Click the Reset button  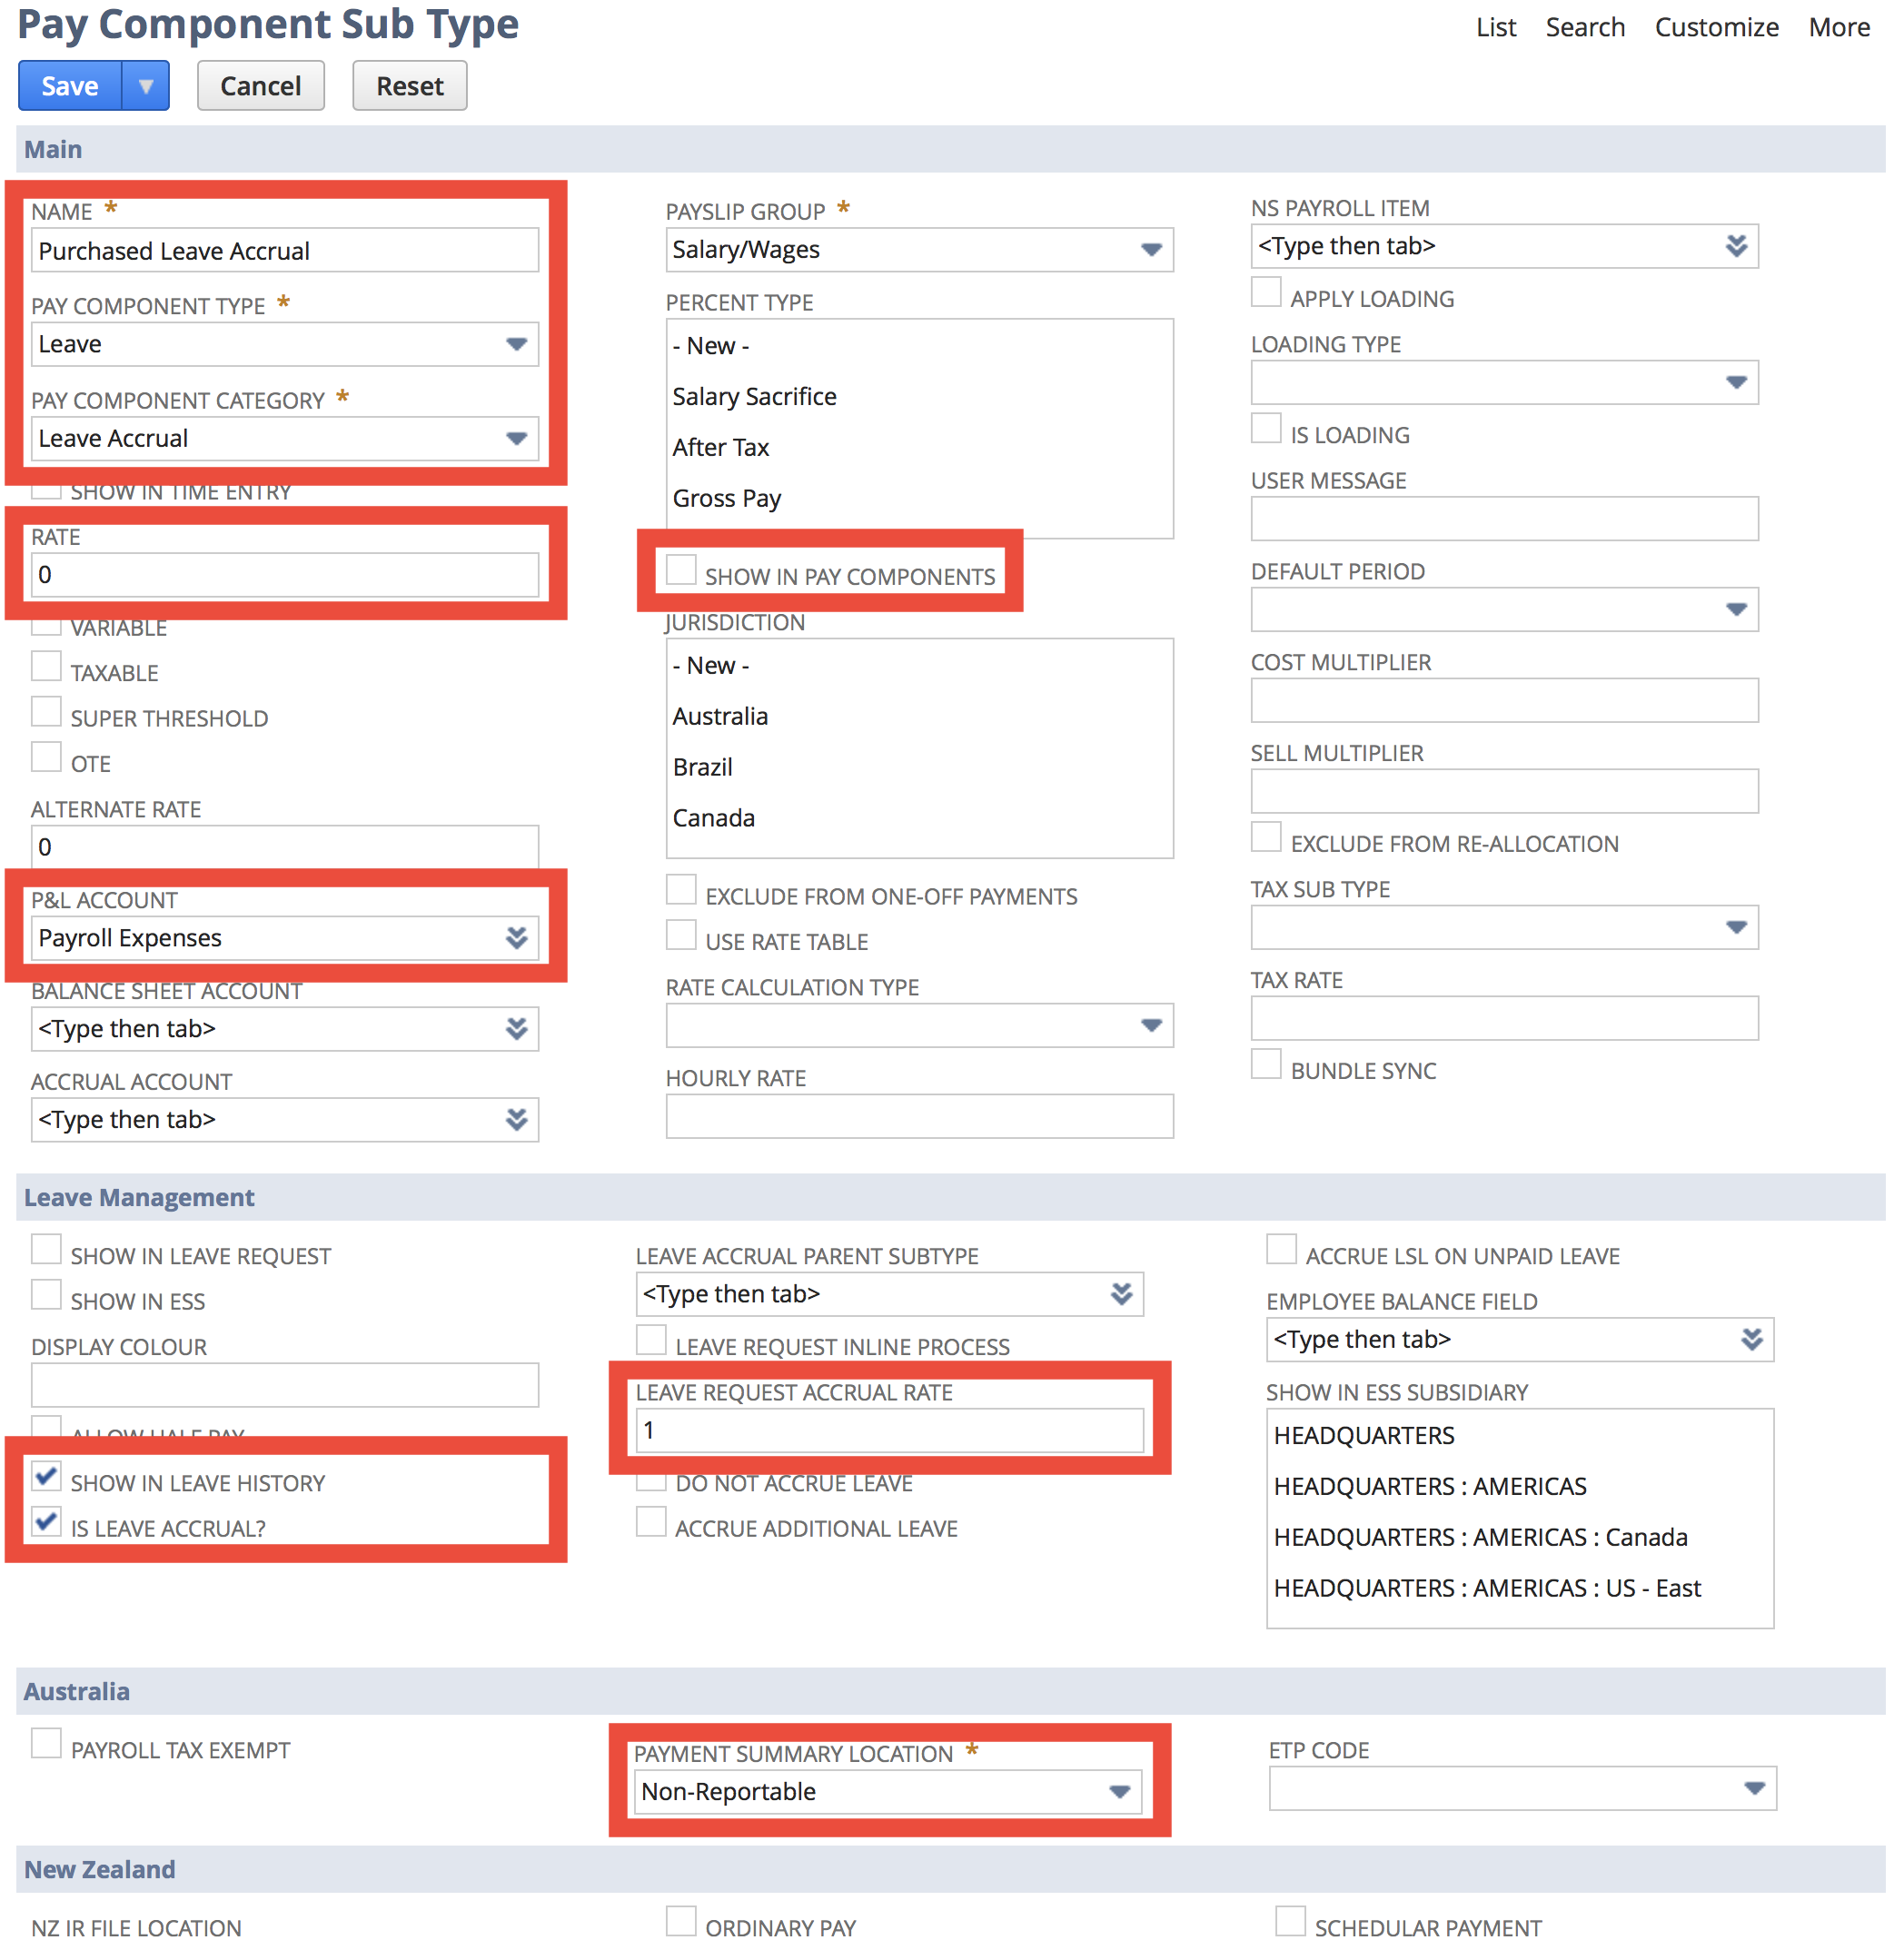(409, 85)
